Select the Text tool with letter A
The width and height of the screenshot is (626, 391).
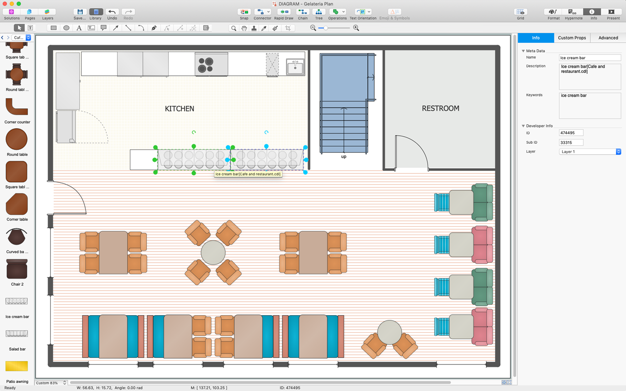79,28
